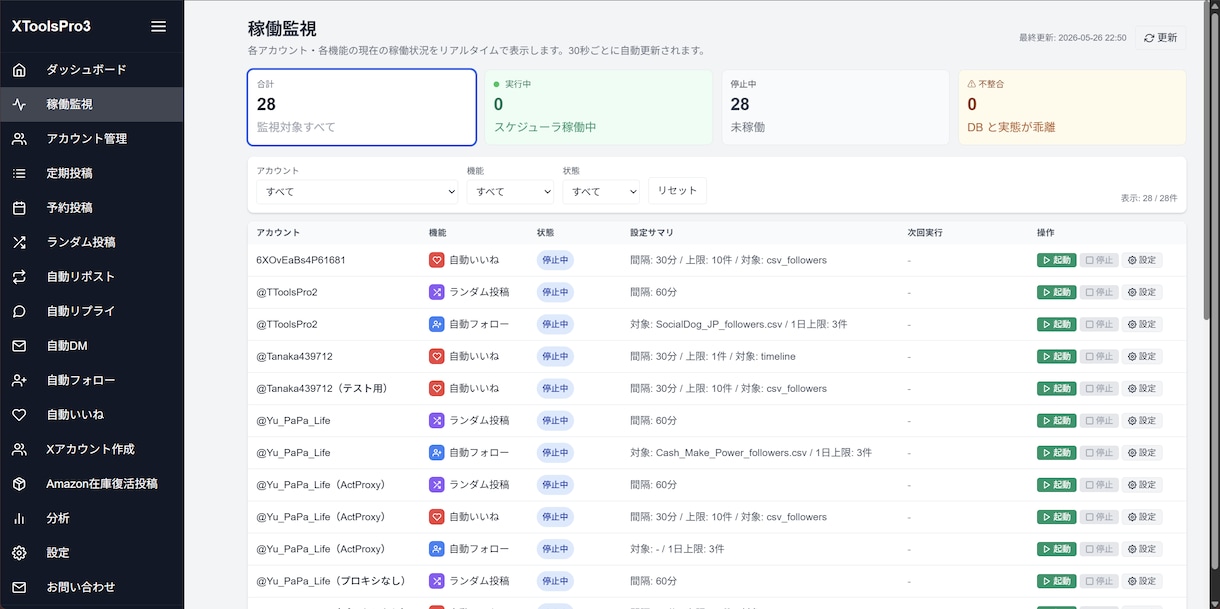Go to 定期投稿 menu item
The width and height of the screenshot is (1220, 609).
point(91,173)
